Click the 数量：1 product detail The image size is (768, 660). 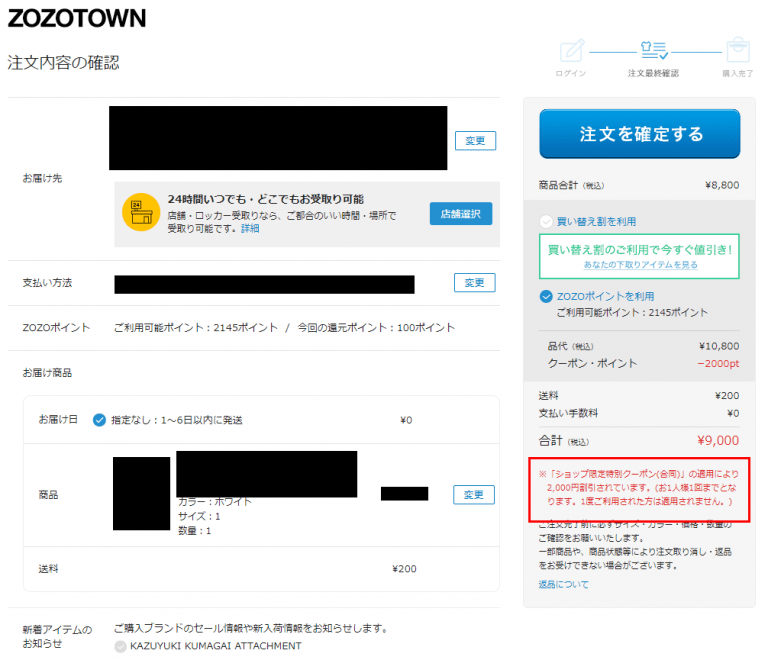194,531
